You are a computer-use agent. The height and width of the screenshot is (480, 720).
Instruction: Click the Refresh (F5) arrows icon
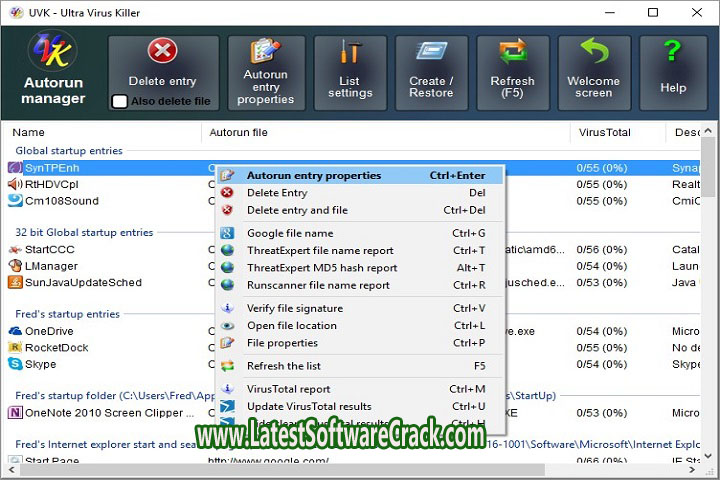(512, 51)
